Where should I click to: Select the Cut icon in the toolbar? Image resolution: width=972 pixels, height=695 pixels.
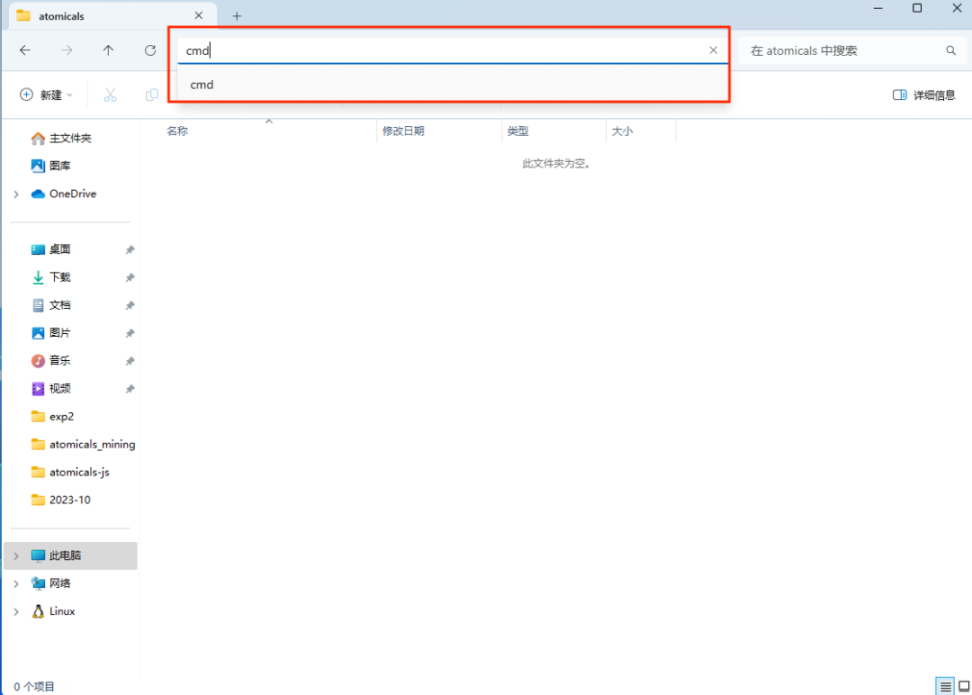[x=110, y=94]
